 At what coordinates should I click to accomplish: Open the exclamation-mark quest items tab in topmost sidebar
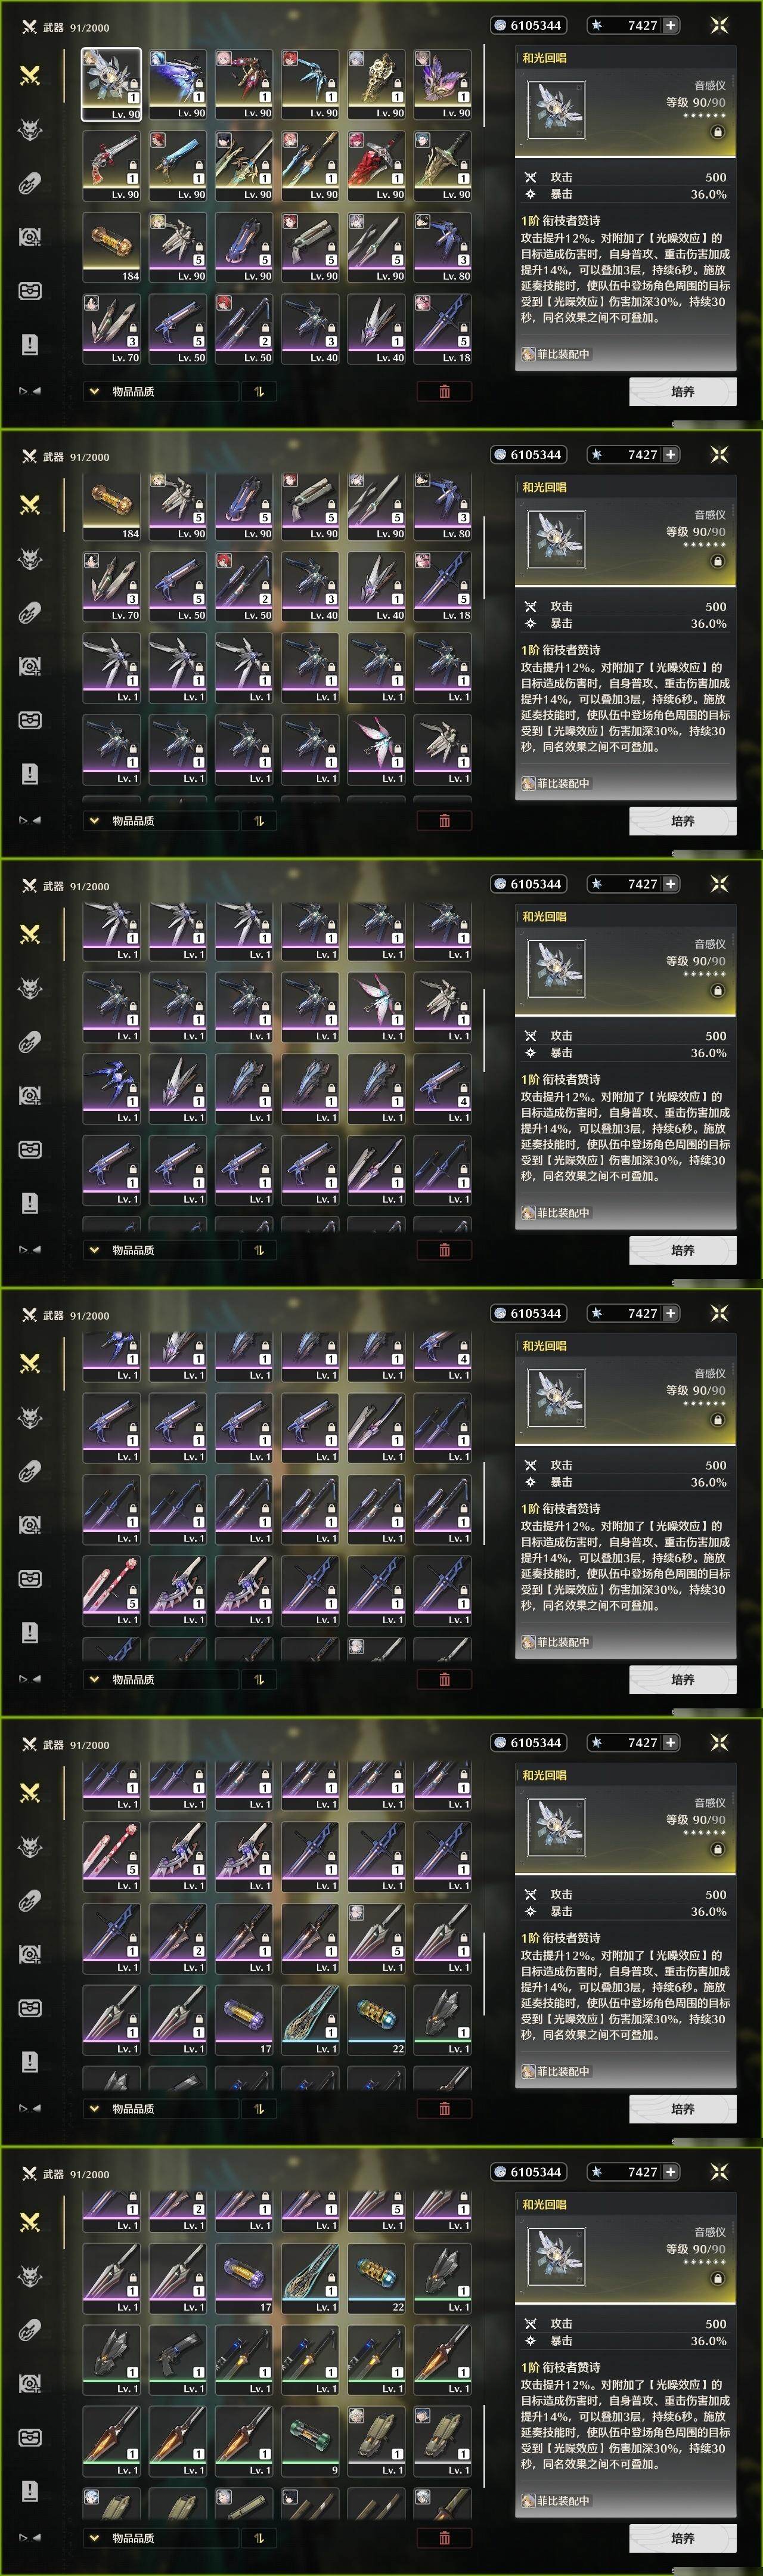[30, 344]
